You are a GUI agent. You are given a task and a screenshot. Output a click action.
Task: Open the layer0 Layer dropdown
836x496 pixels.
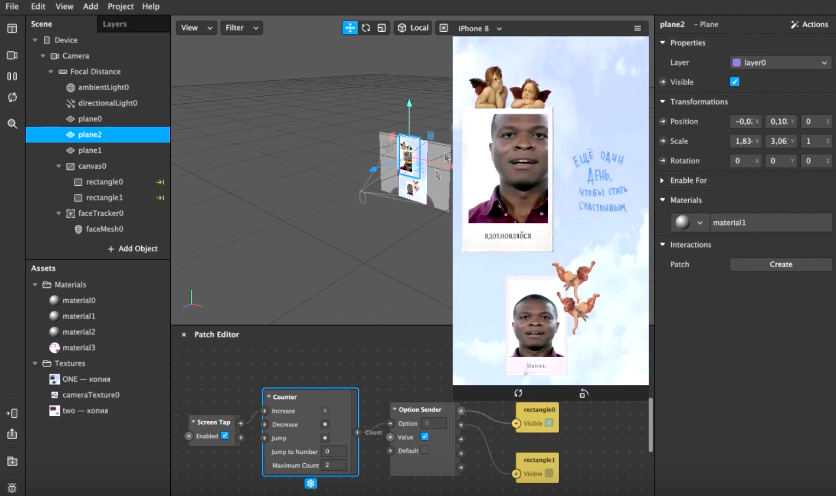(781, 62)
